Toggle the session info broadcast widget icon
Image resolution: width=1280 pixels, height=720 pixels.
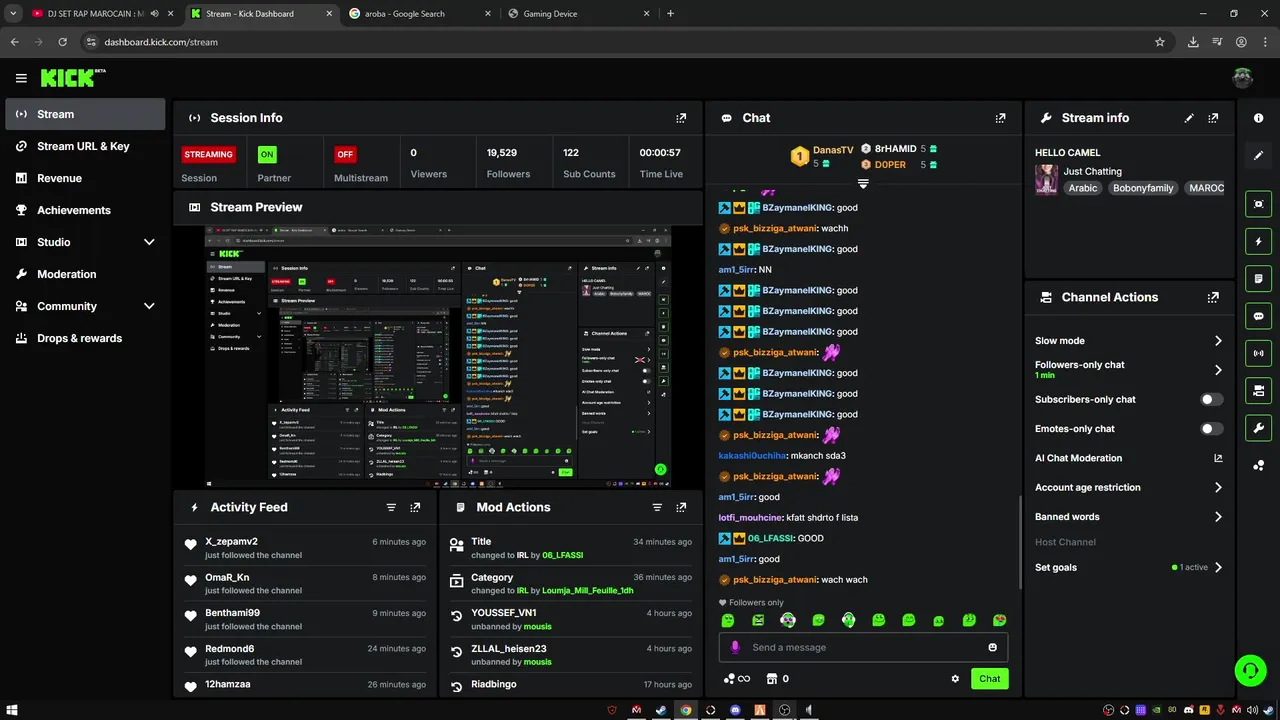pos(1259,353)
